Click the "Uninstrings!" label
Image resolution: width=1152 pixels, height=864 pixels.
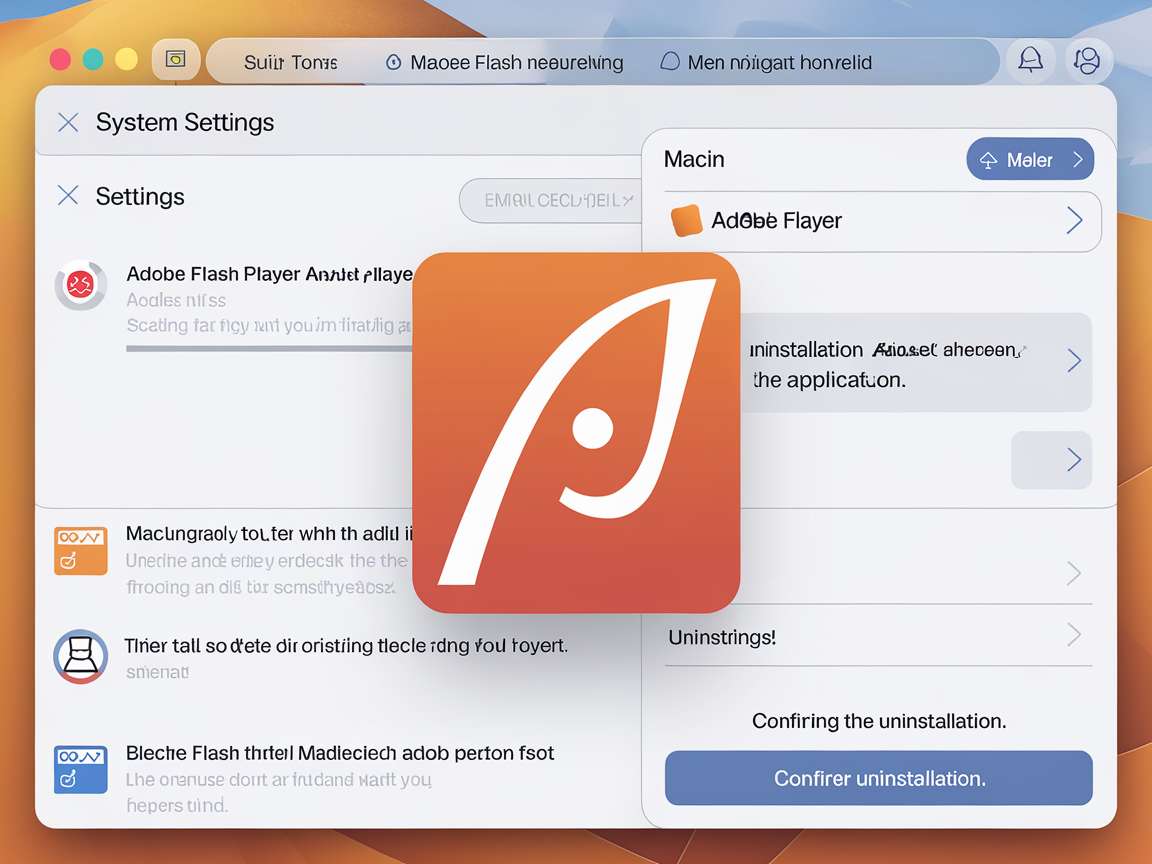(722, 637)
